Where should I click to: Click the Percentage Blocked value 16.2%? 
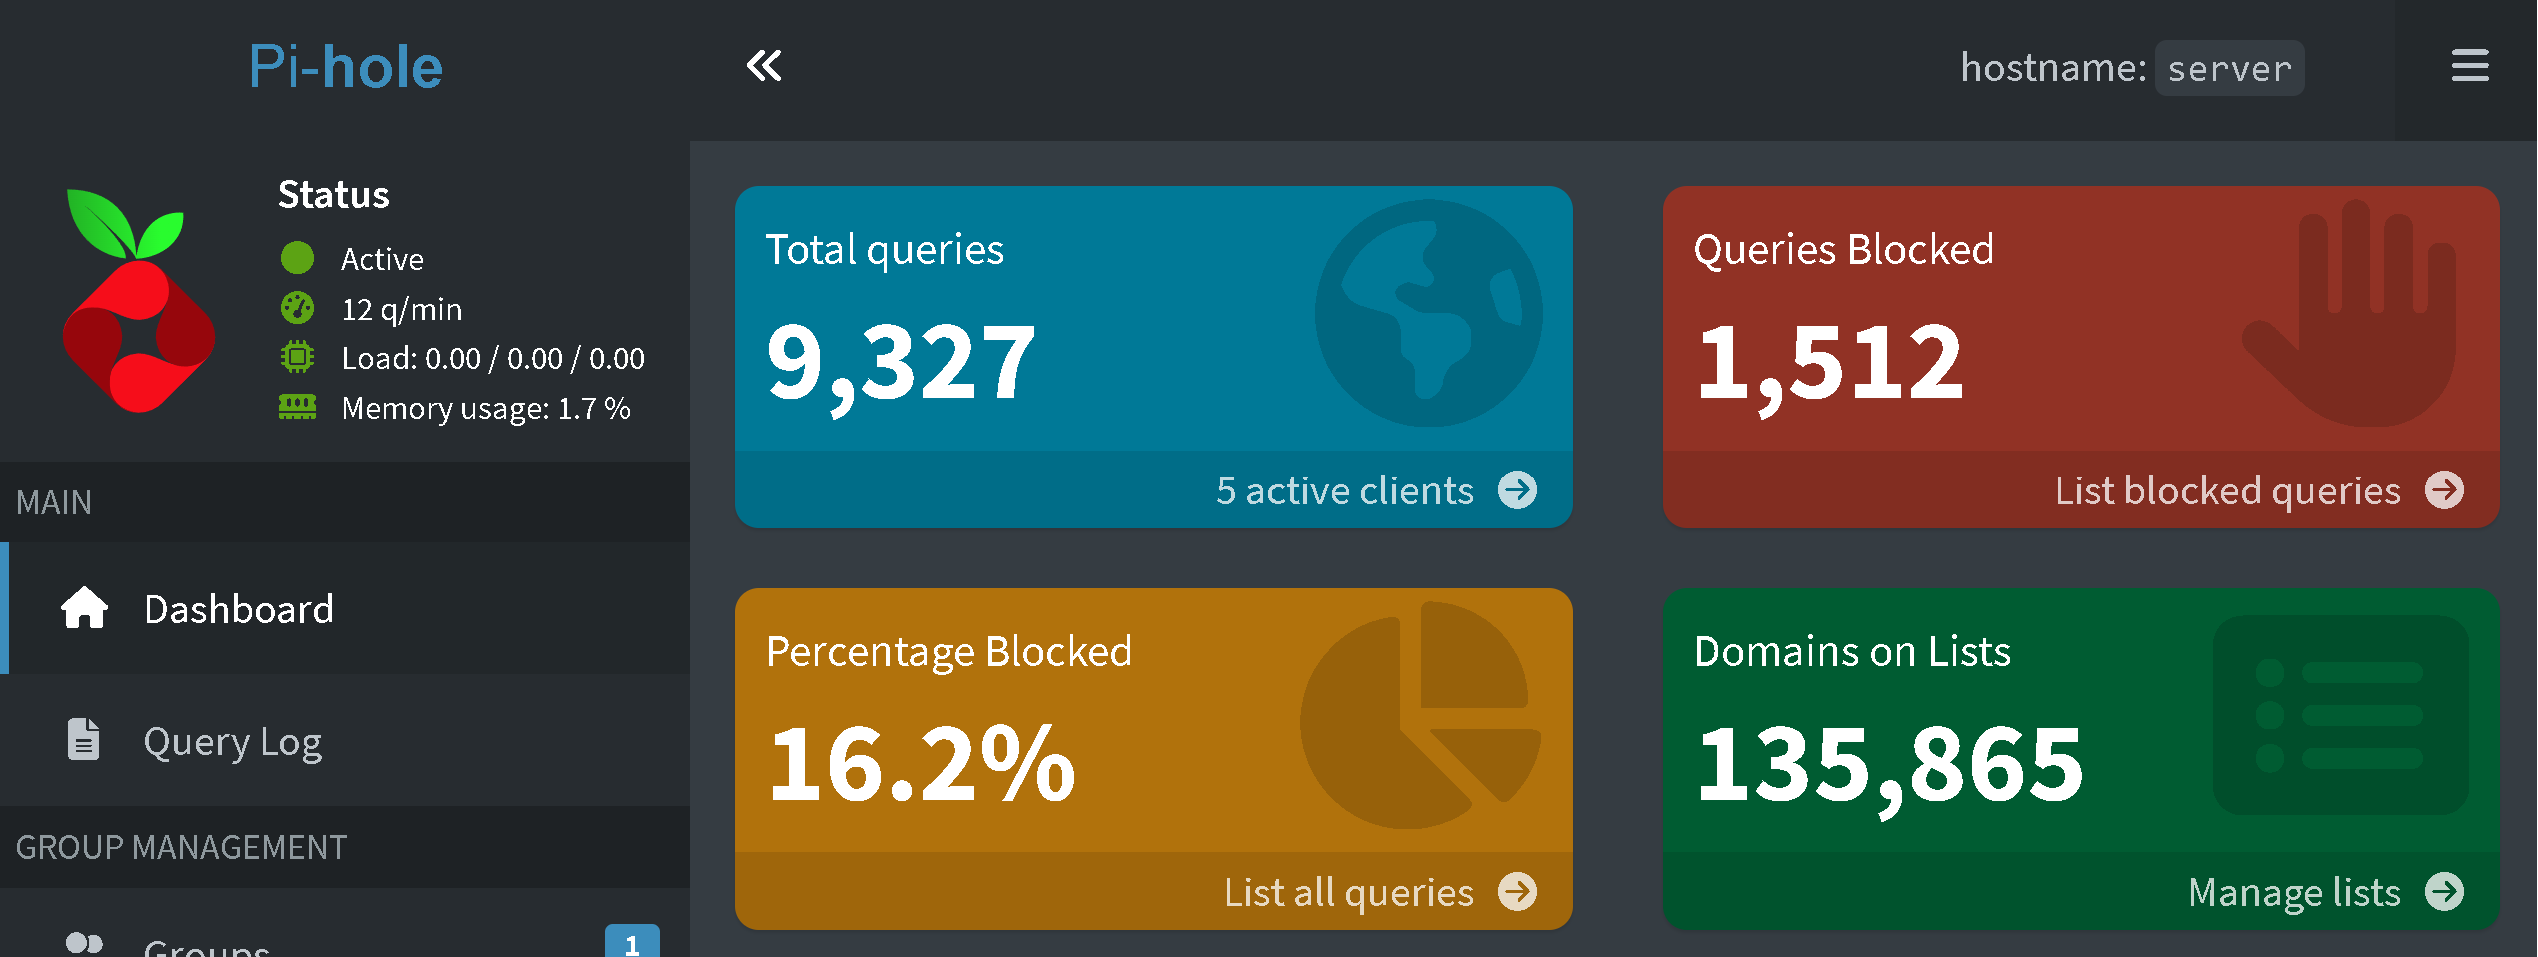point(921,764)
